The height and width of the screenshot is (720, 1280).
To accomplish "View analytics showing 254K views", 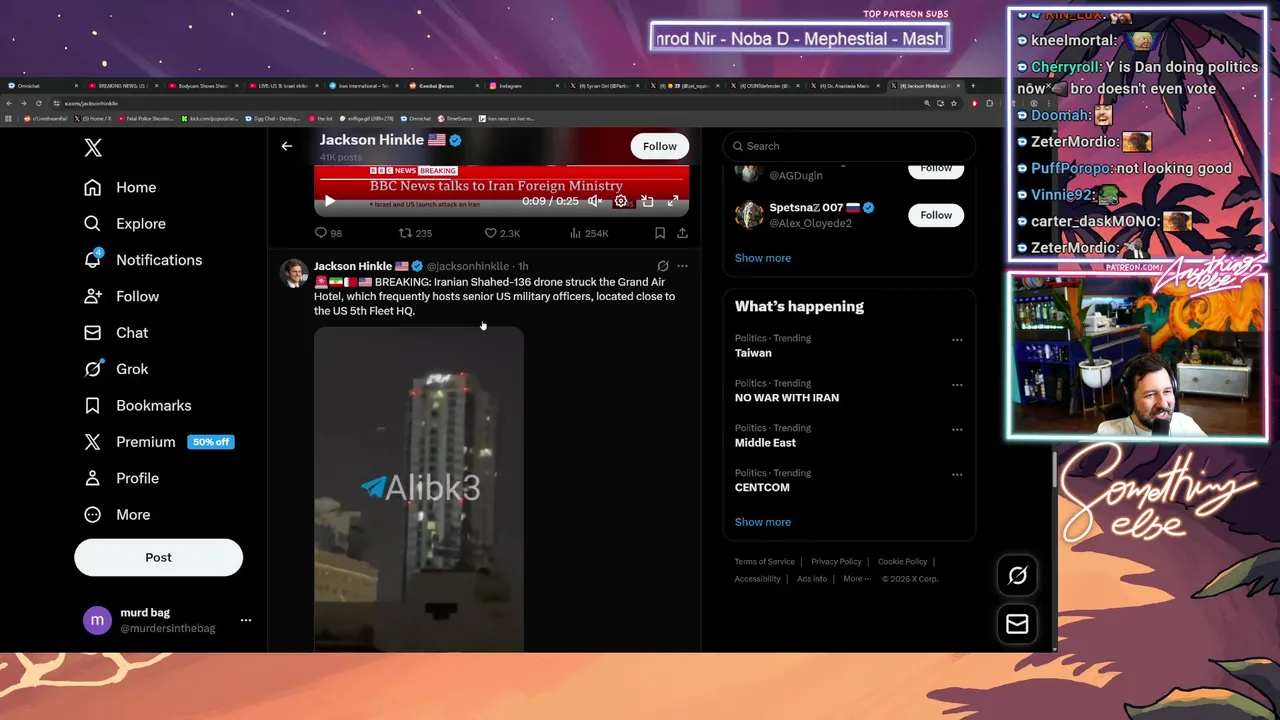I will 589,233.
